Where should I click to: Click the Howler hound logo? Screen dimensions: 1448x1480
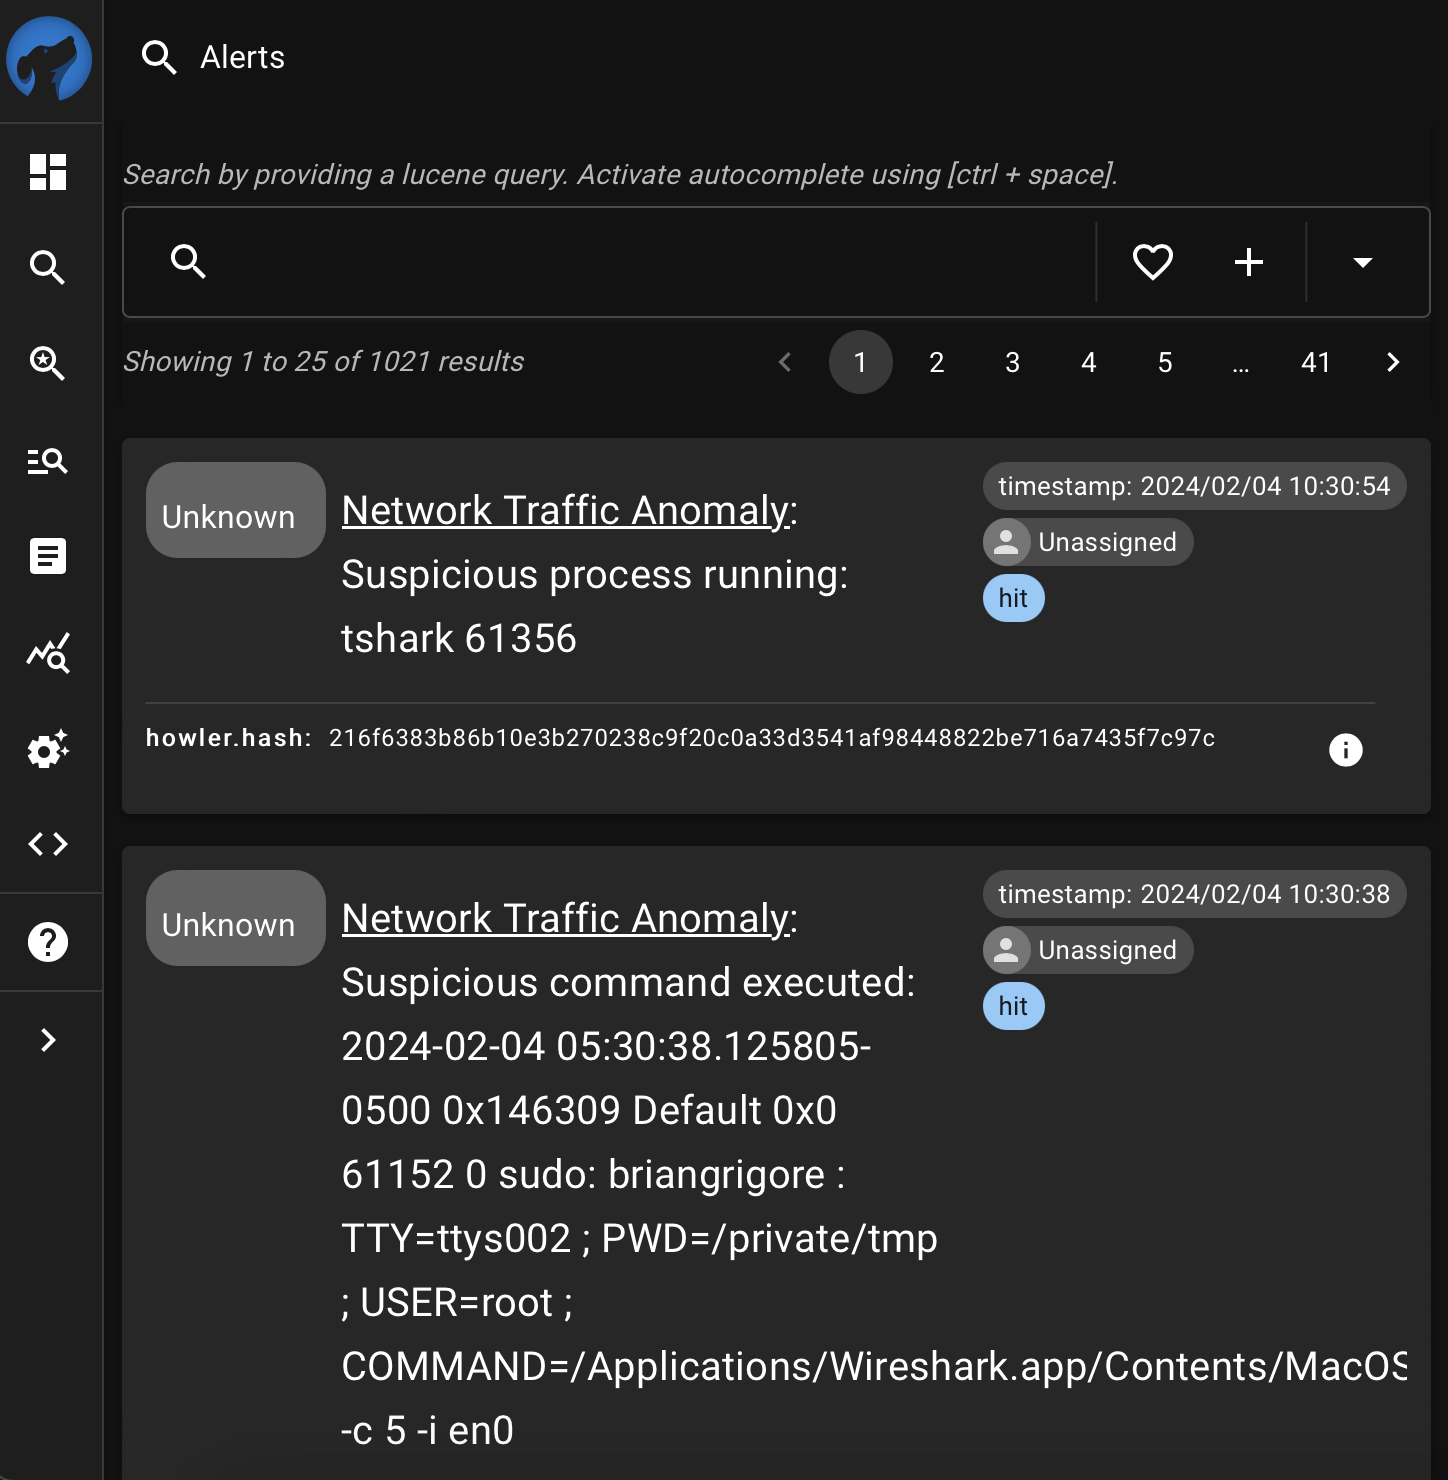[49, 59]
